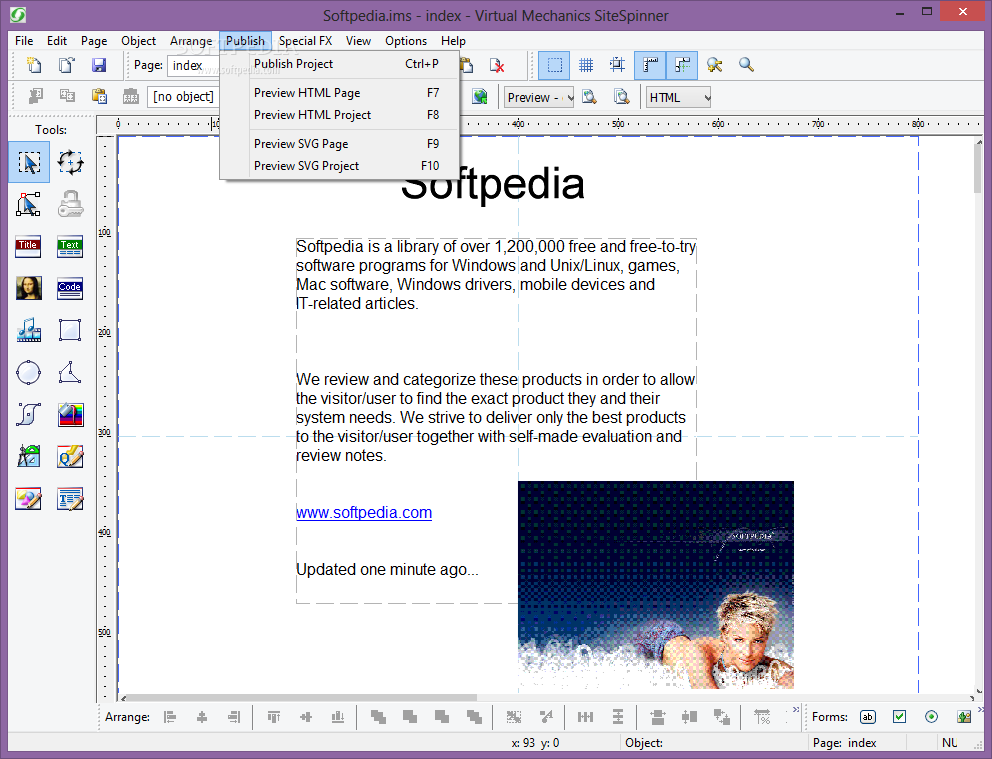Screen dimensions: 992x759
Task: Click the first preview magnifier icon
Action: point(590,97)
